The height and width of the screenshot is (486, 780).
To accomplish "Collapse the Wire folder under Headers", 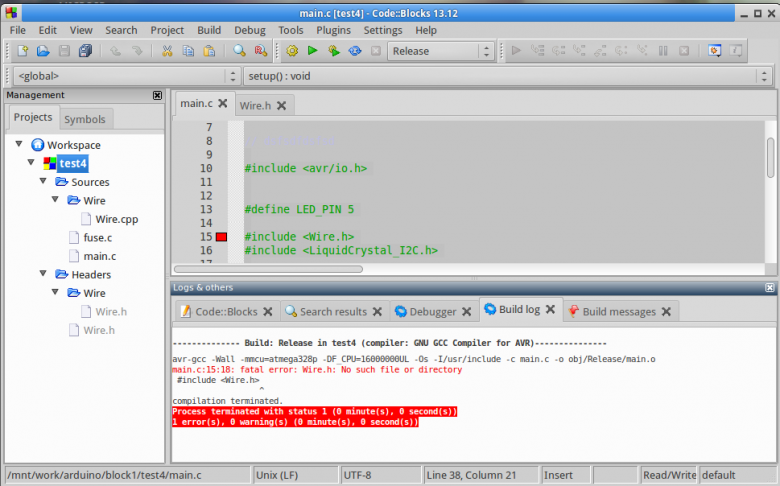I will click(55, 292).
